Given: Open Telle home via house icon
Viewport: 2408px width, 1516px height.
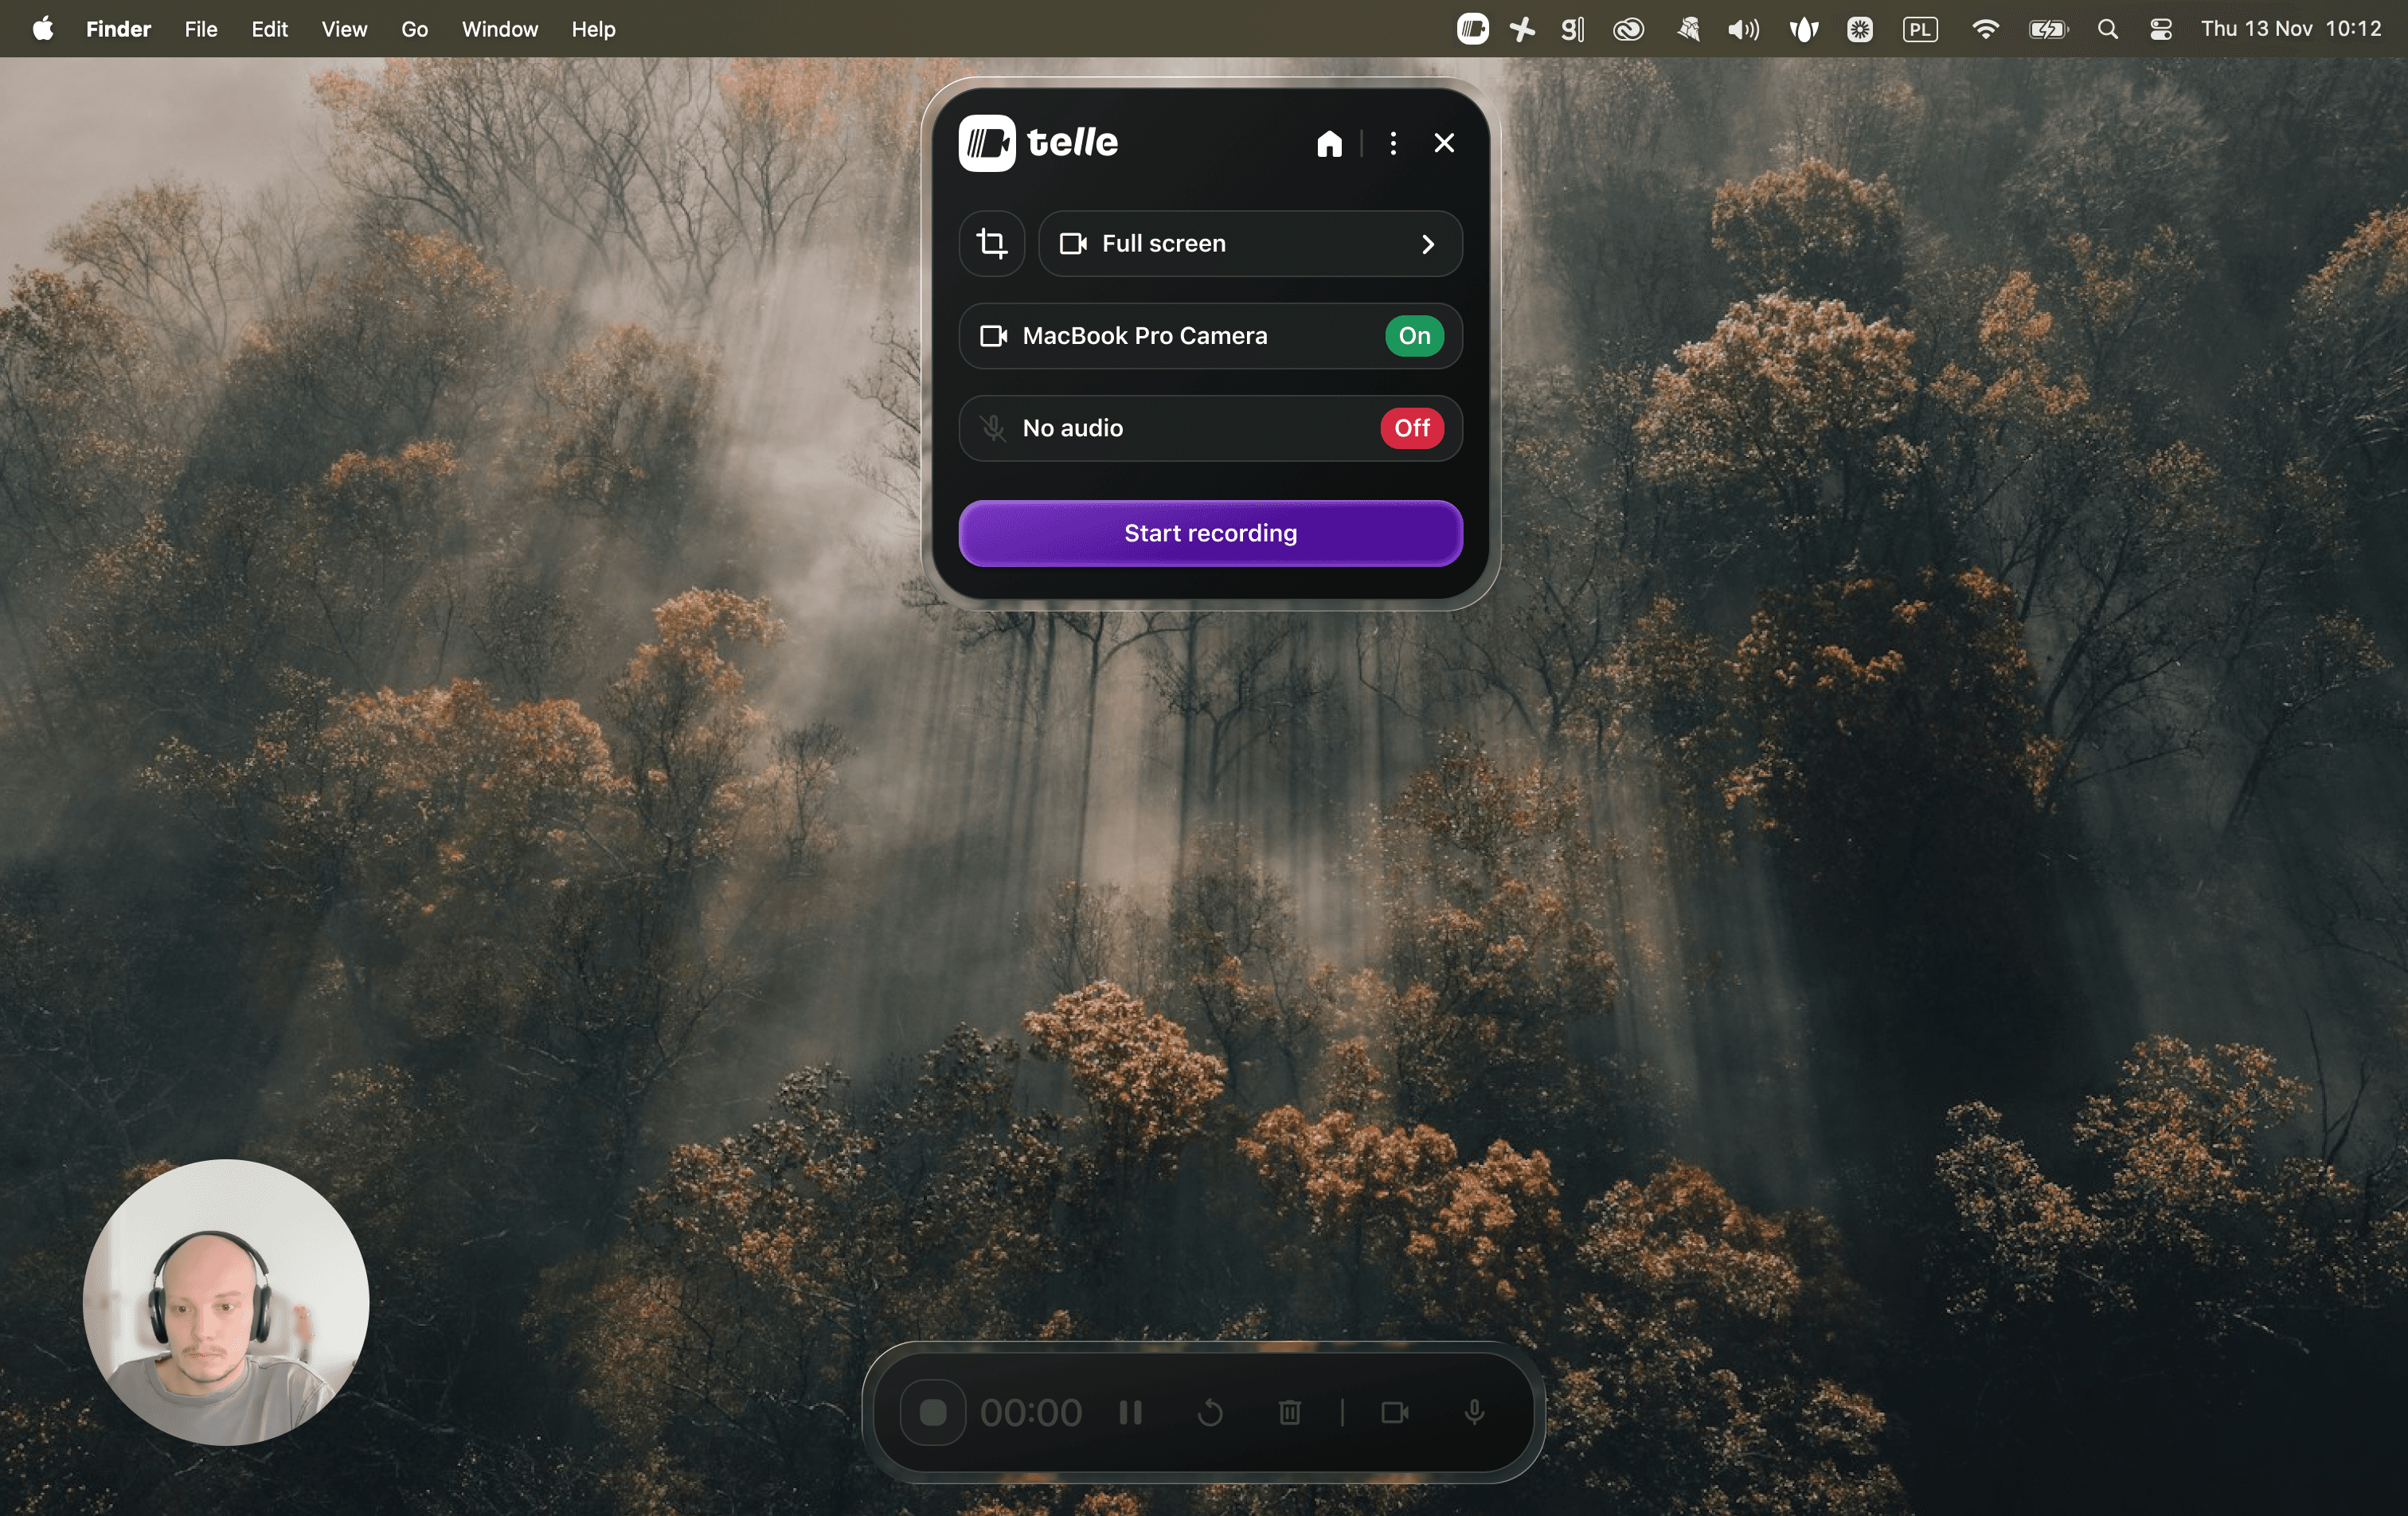Looking at the screenshot, I should click(1328, 144).
